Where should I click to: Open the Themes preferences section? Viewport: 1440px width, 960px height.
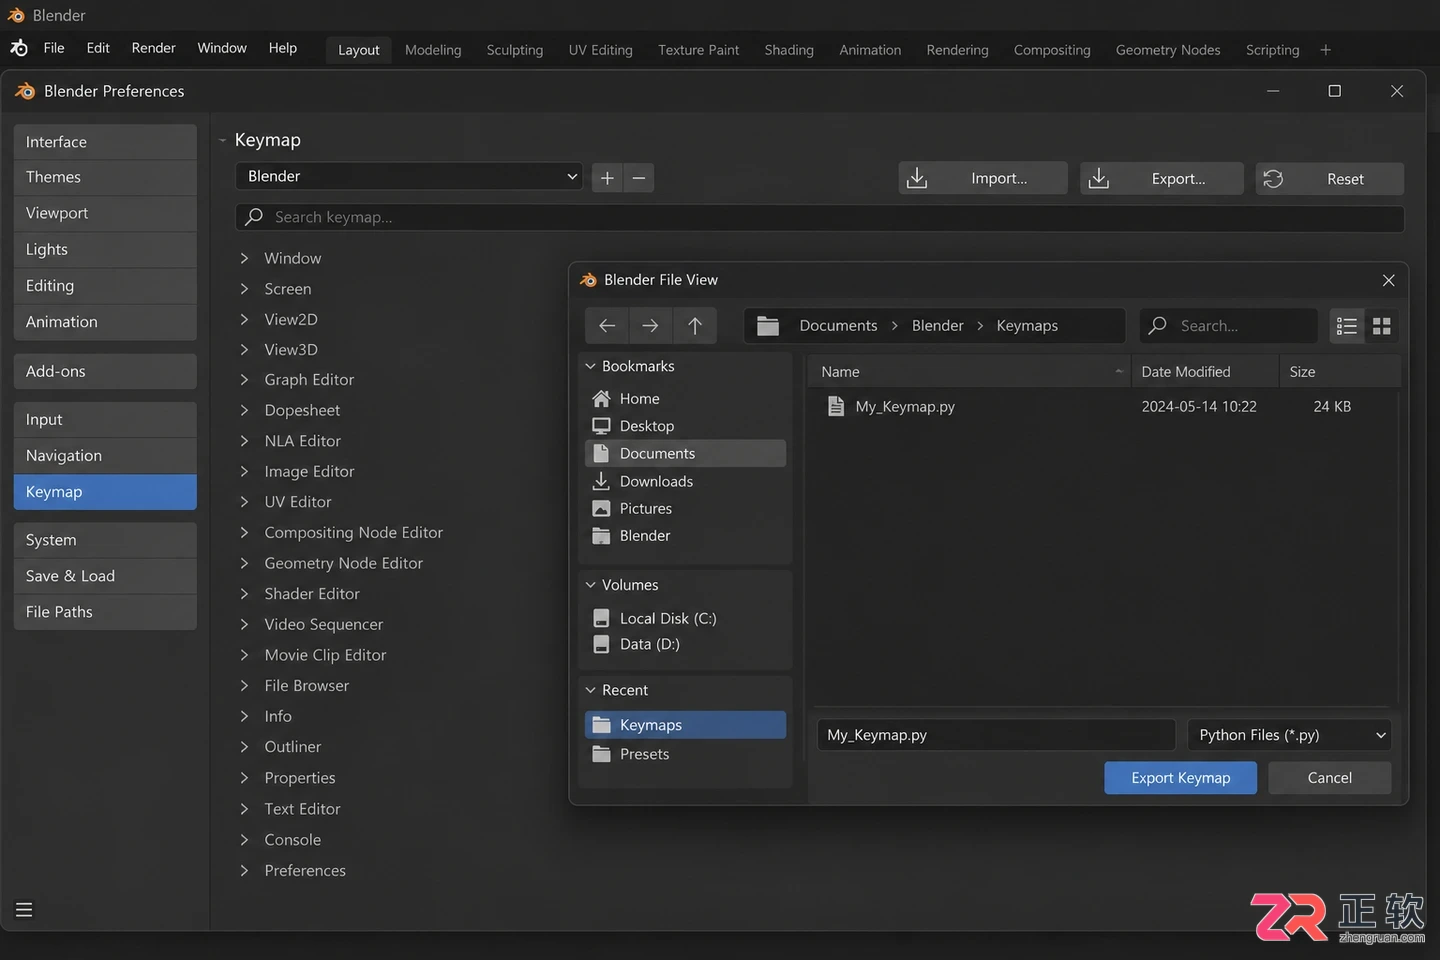point(105,177)
